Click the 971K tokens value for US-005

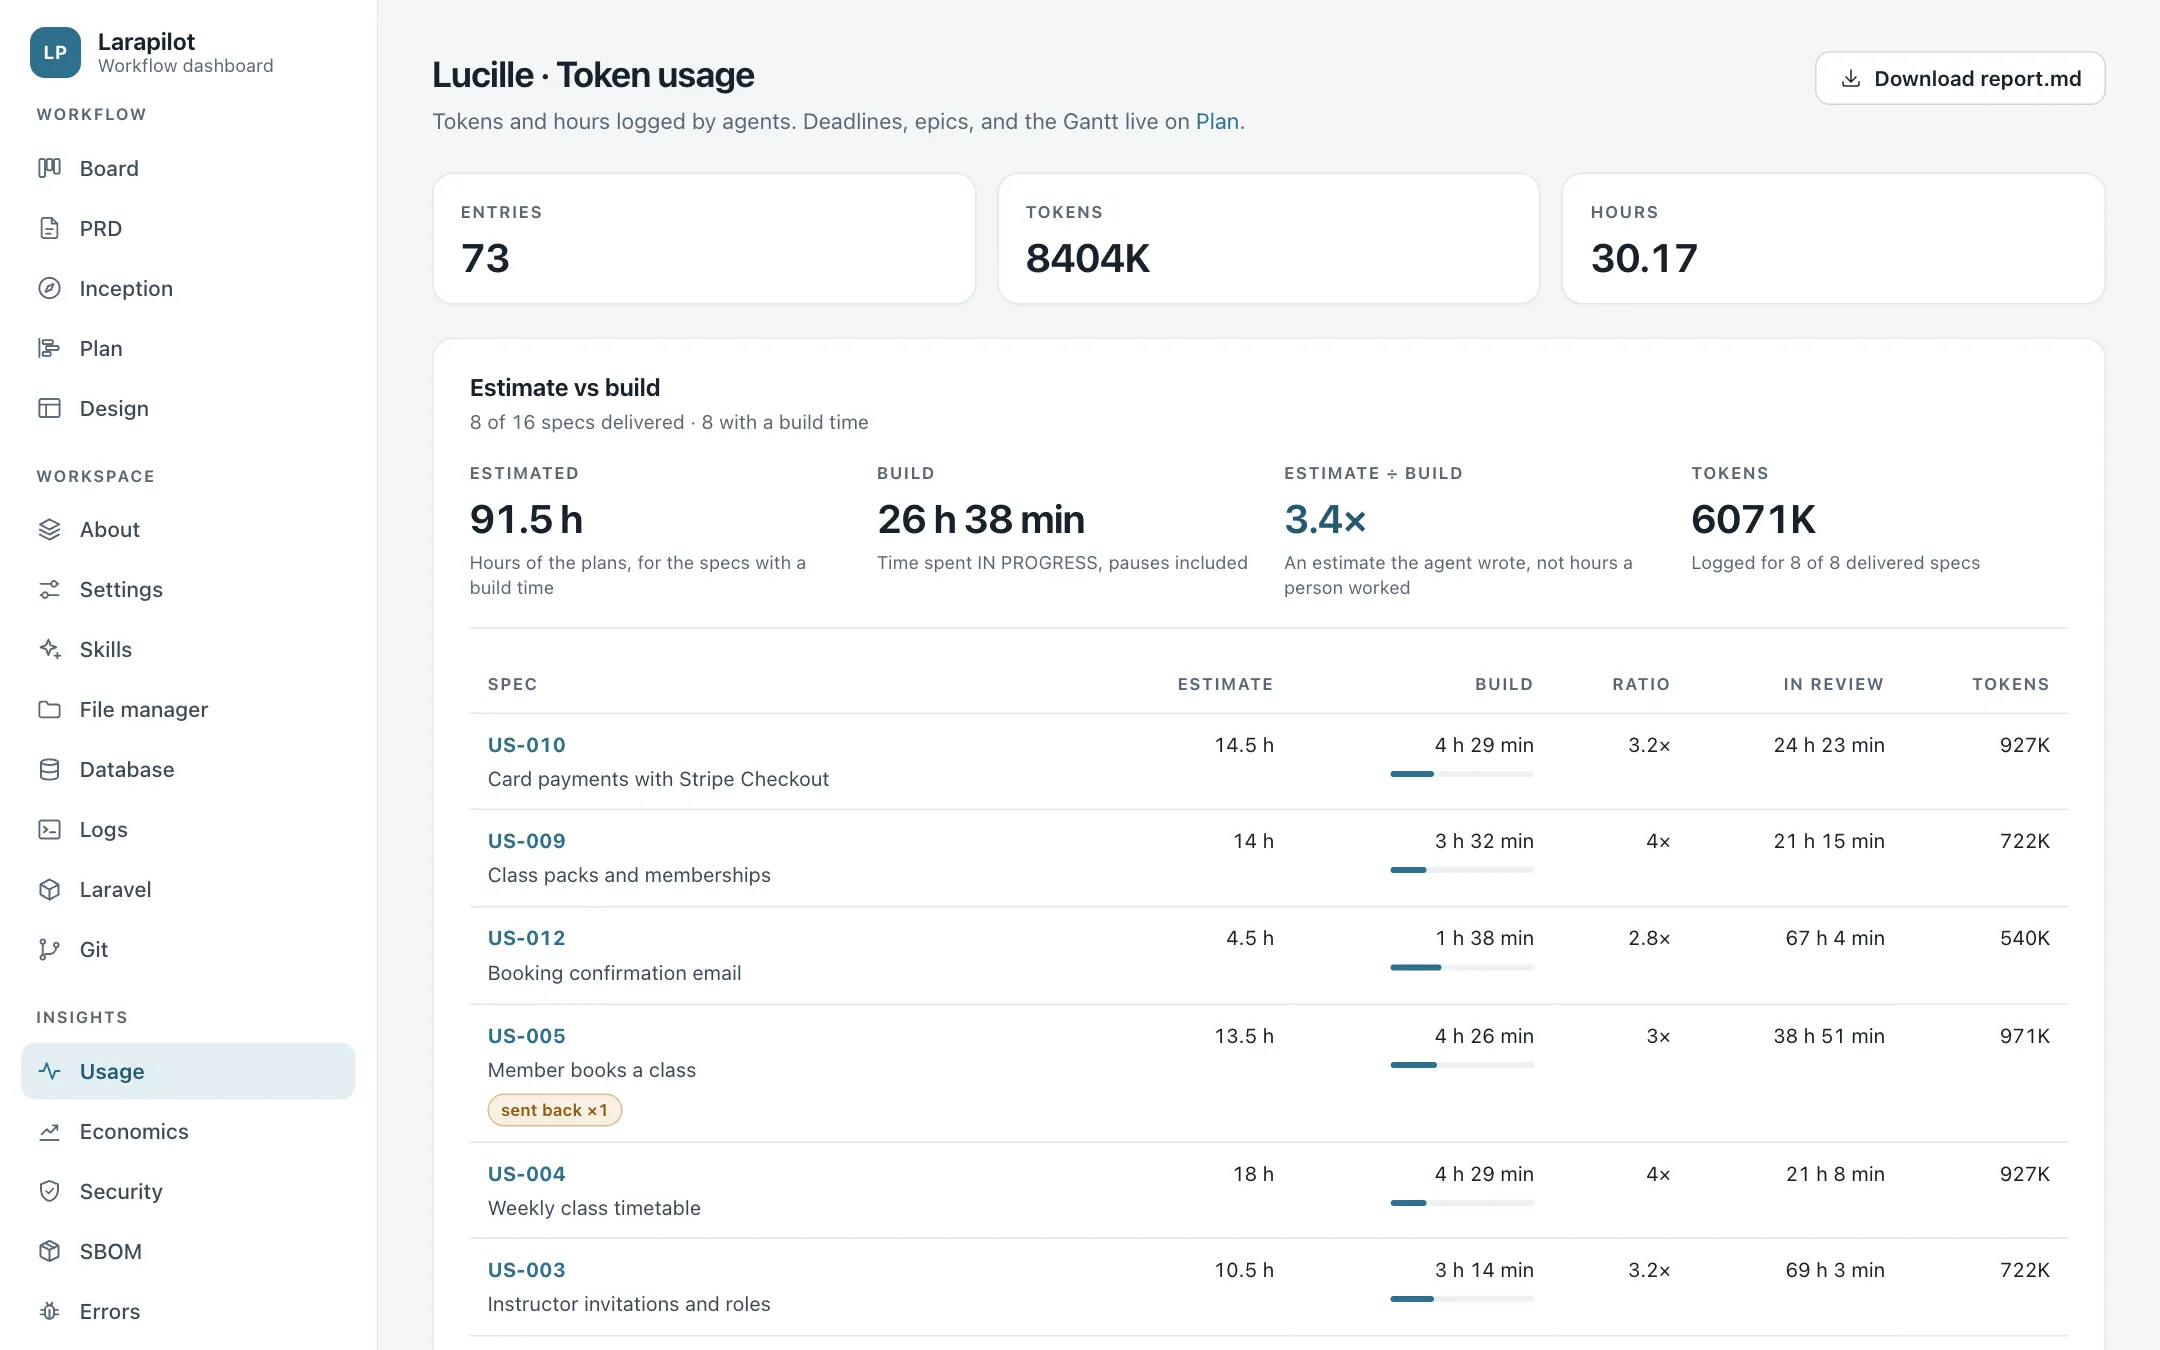[x=2024, y=1036]
